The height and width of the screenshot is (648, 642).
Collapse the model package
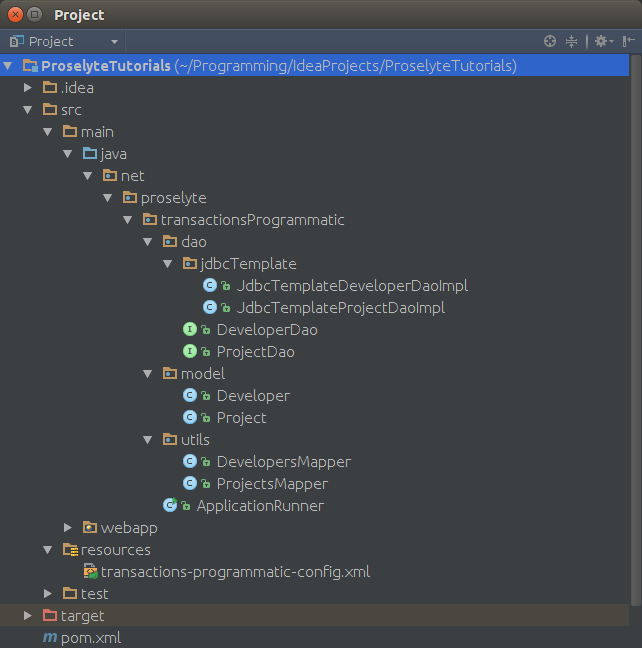148,374
